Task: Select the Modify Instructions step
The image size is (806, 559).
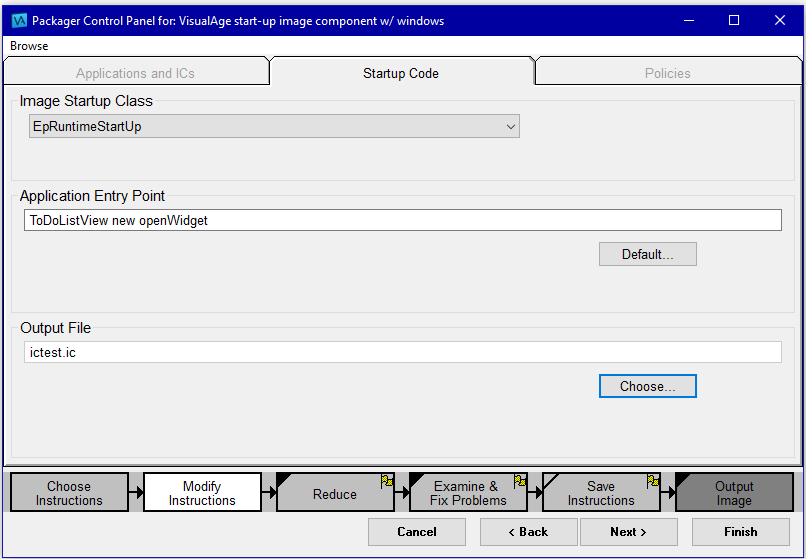Action: pyautogui.click(x=202, y=493)
